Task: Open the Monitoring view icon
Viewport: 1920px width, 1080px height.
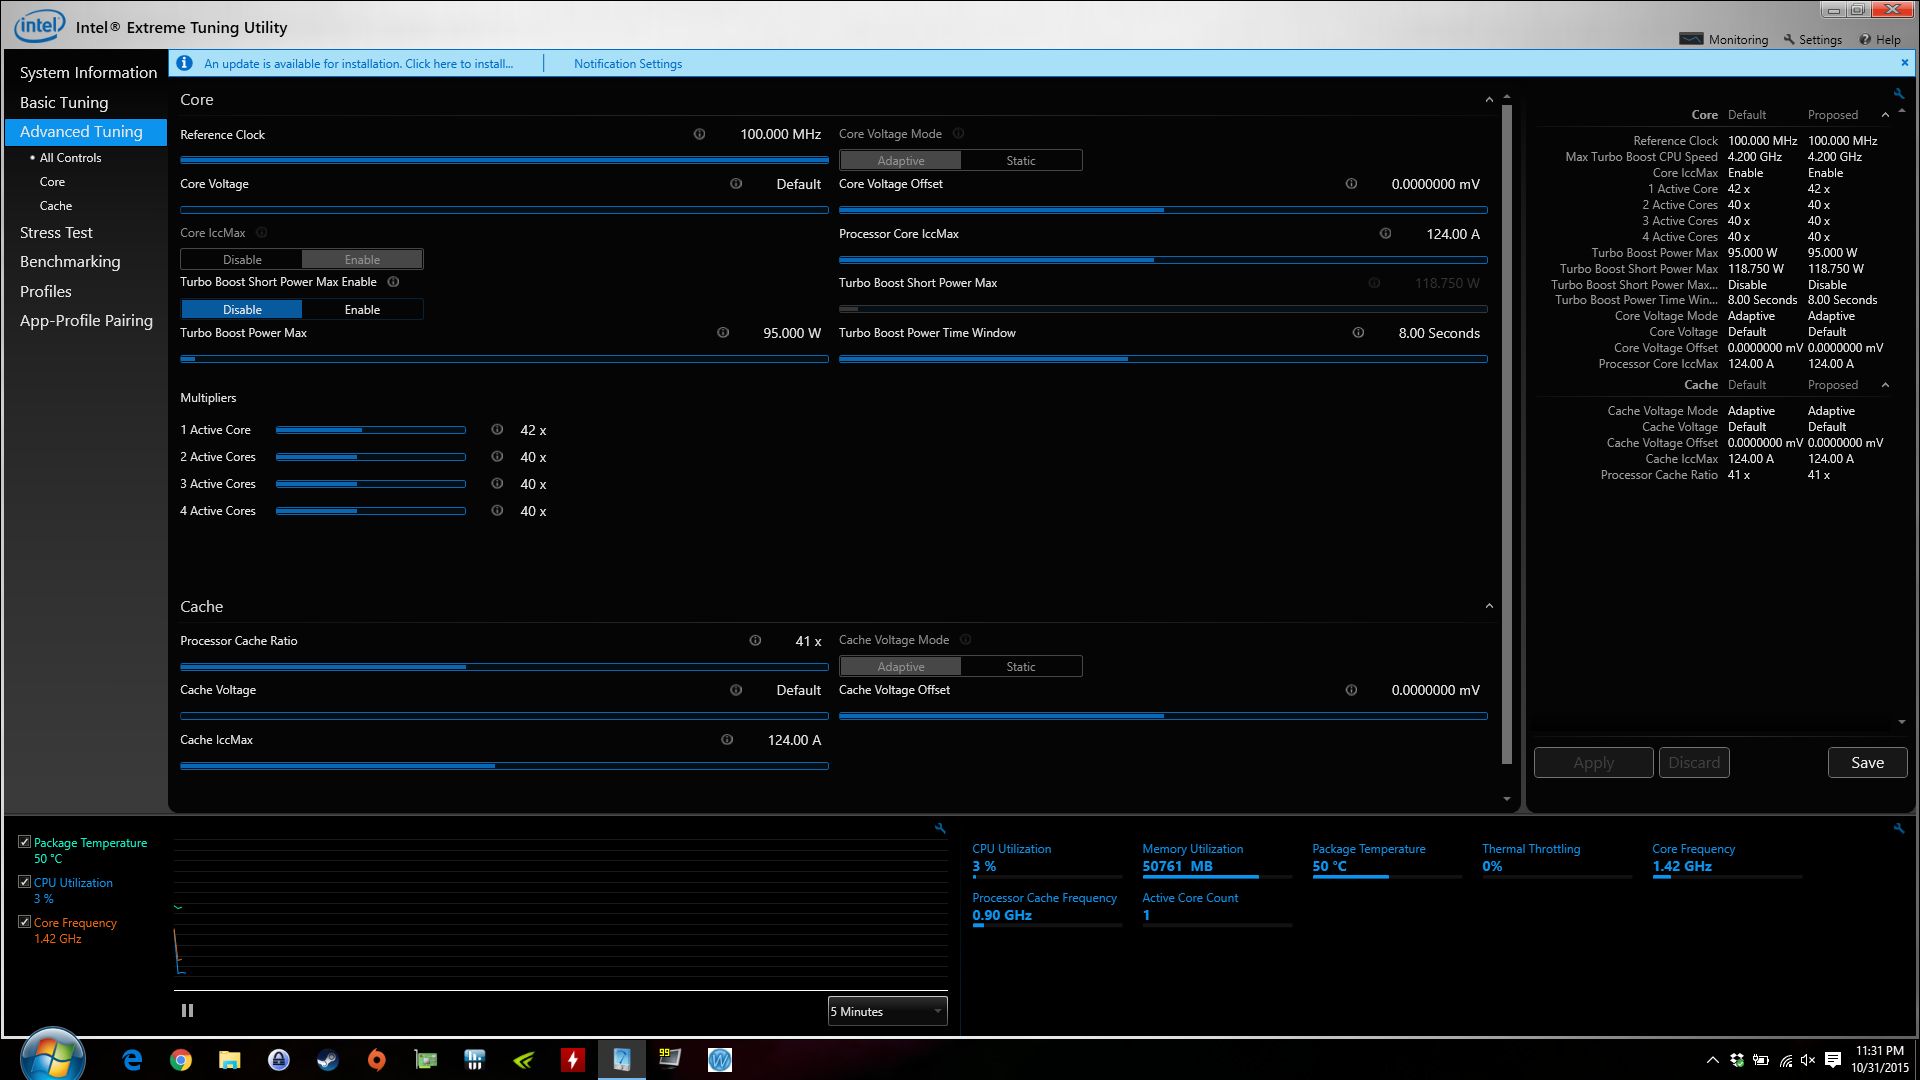Action: coord(1691,39)
